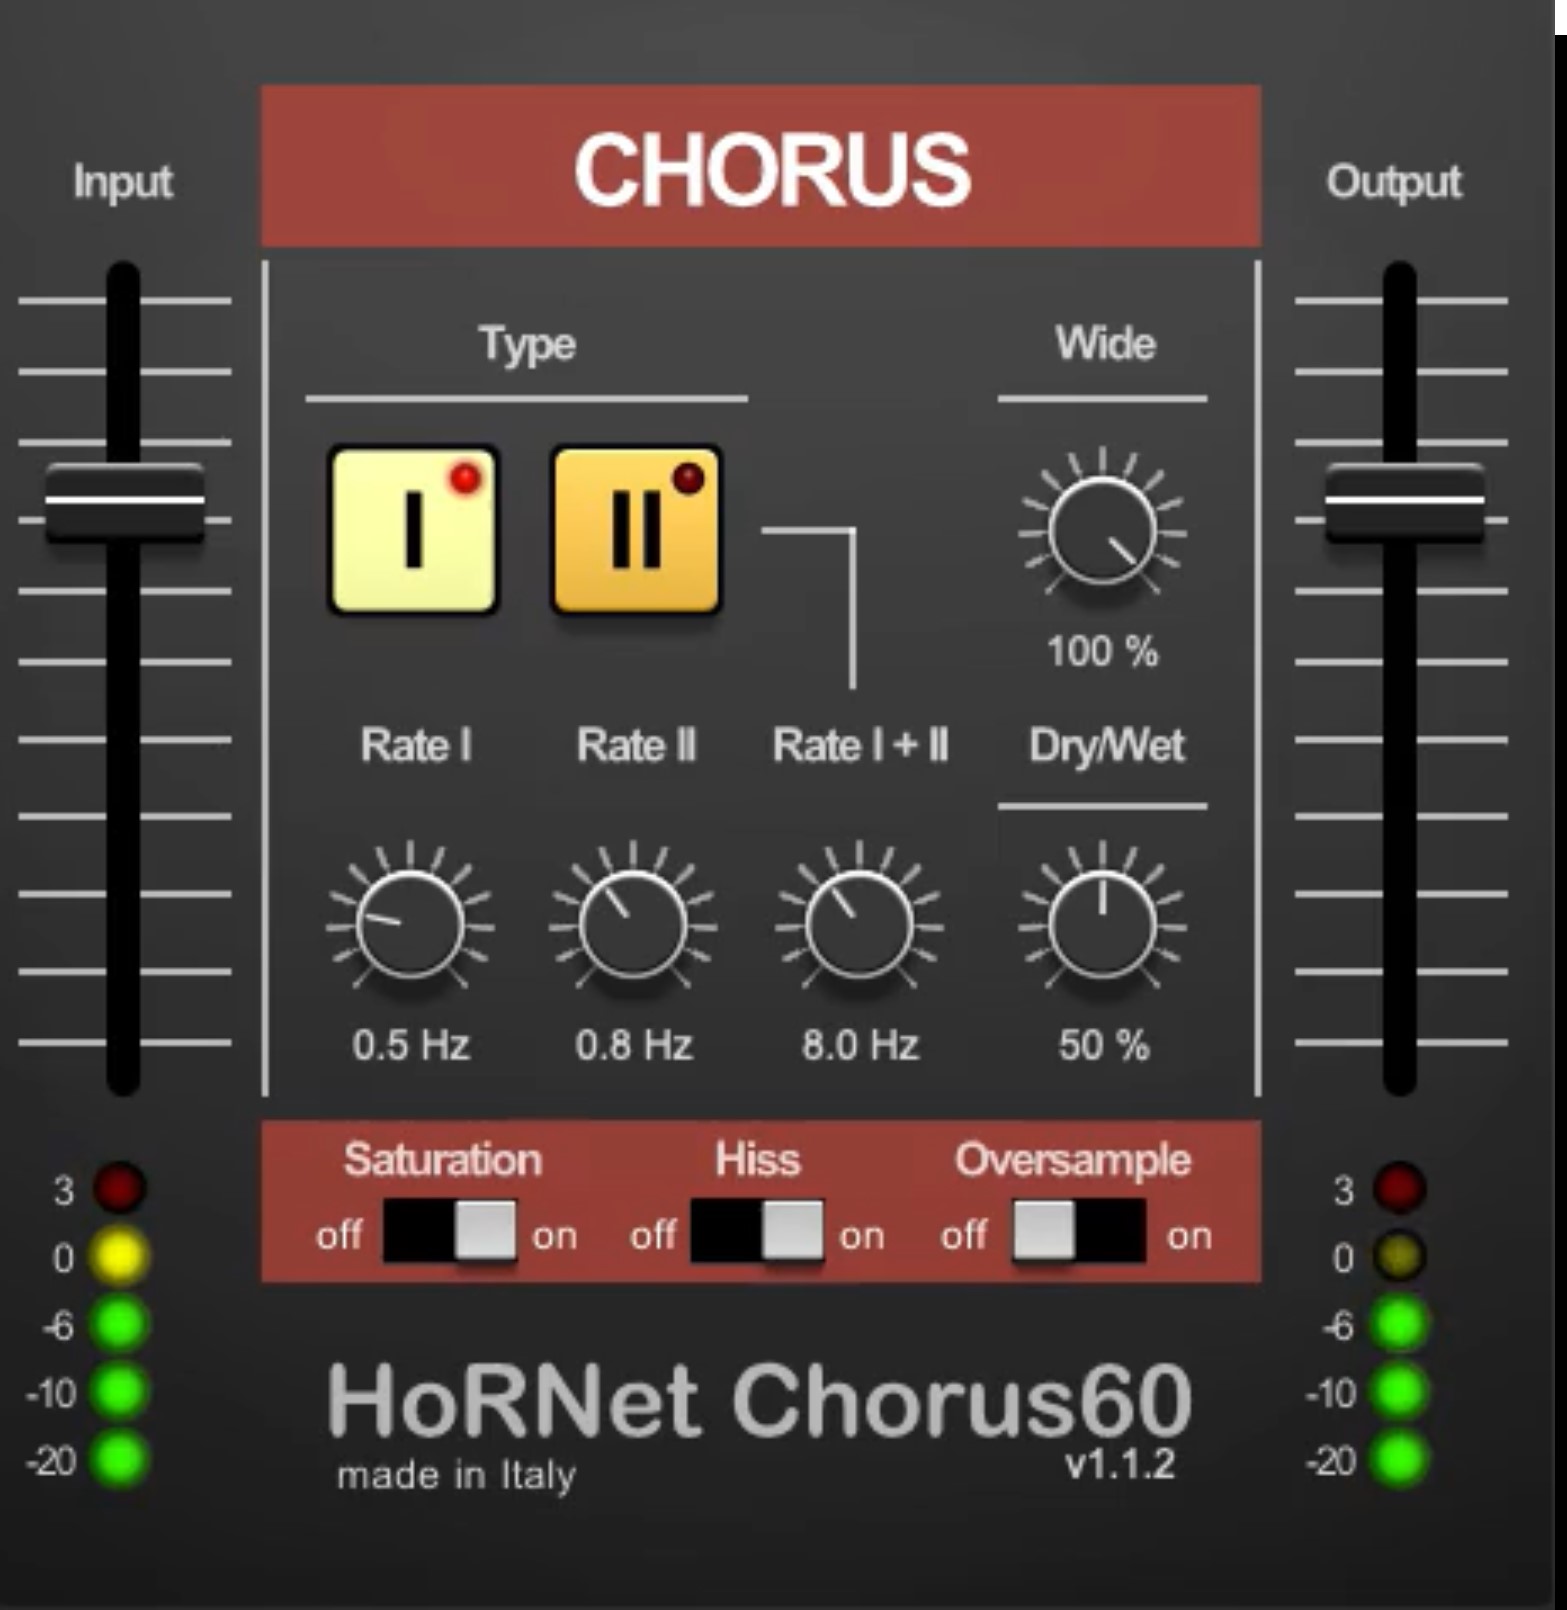Click the Hiss label
This screenshot has height=1610, width=1567.
click(x=758, y=1160)
